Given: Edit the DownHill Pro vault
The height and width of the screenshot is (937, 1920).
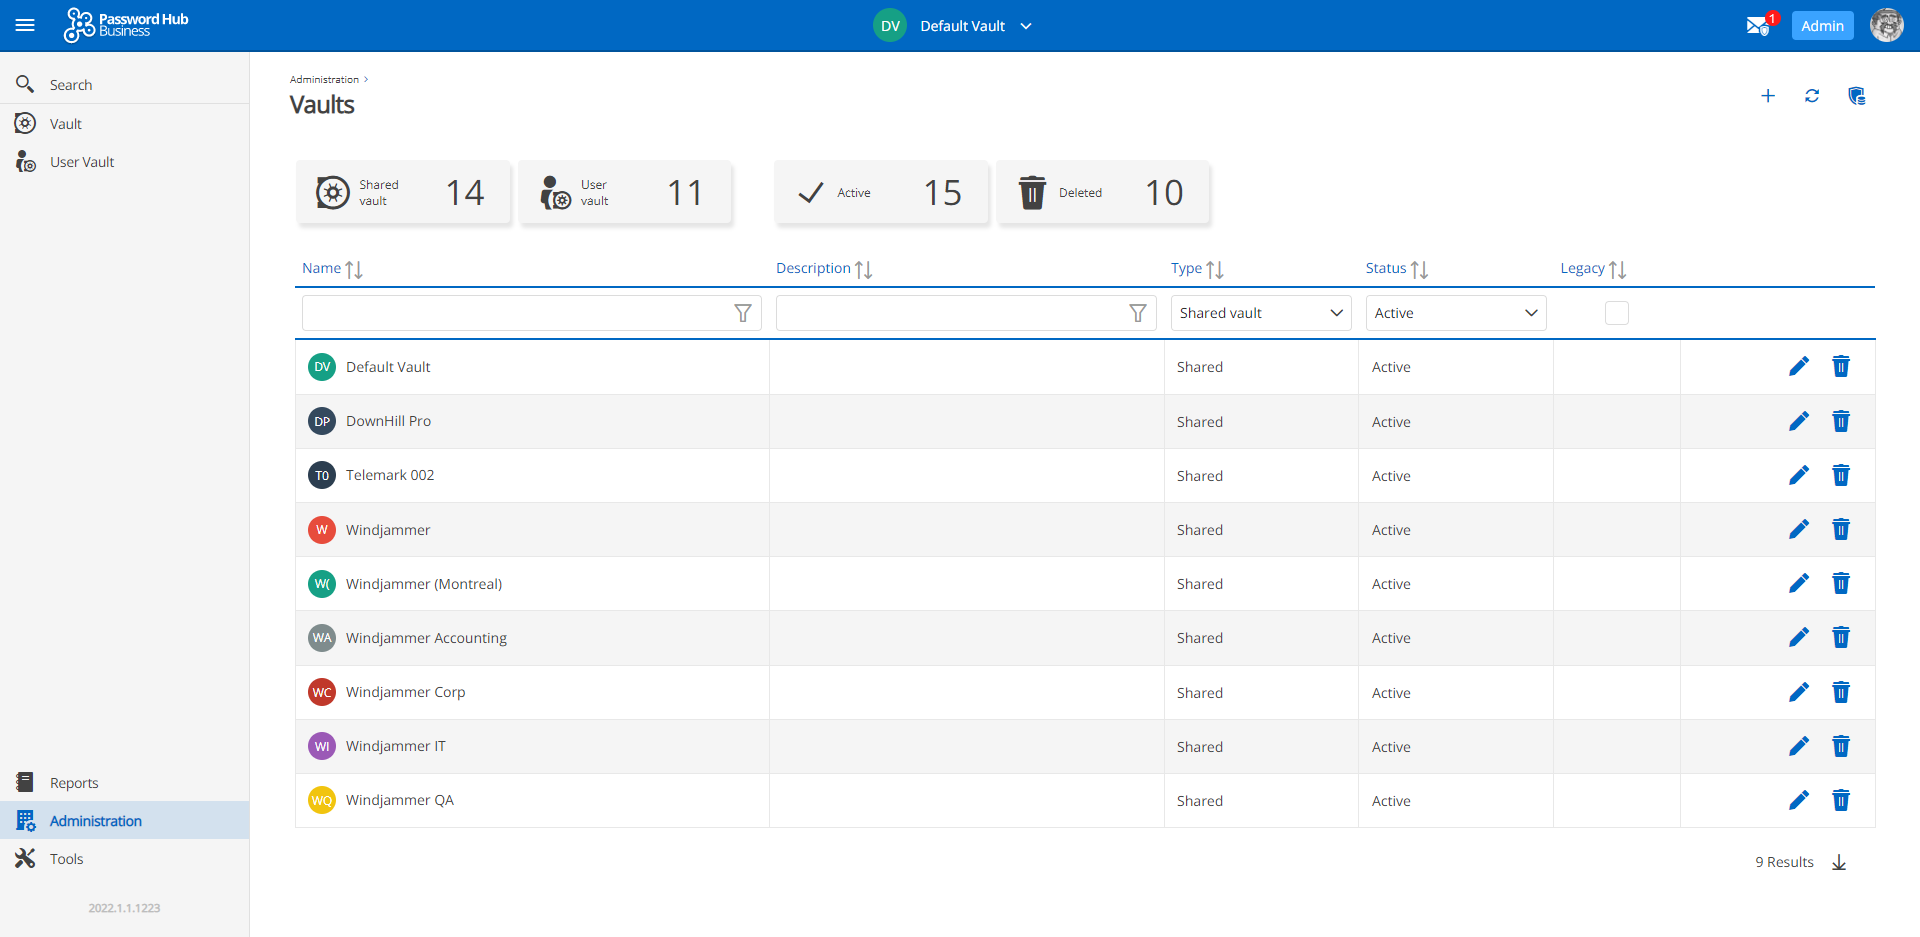Looking at the screenshot, I should pos(1798,421).
